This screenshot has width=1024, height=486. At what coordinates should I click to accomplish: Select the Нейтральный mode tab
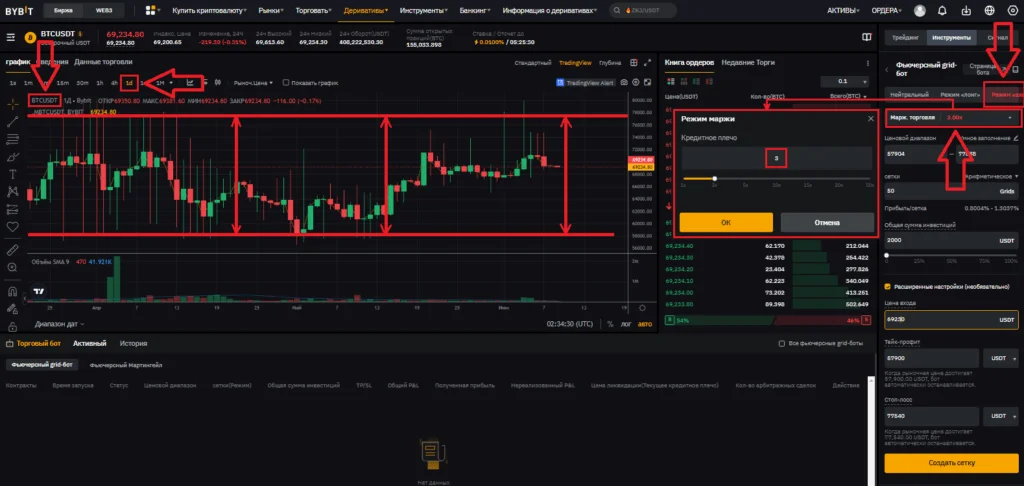point(910,95)
